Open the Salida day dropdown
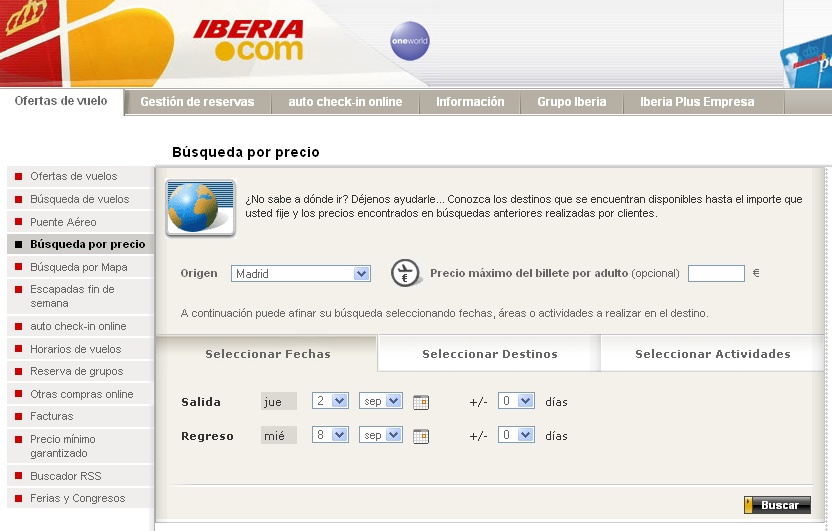Image resolution: width=832 pixels, height=531 pixels. pyautogui.click(x=330, y=401)
